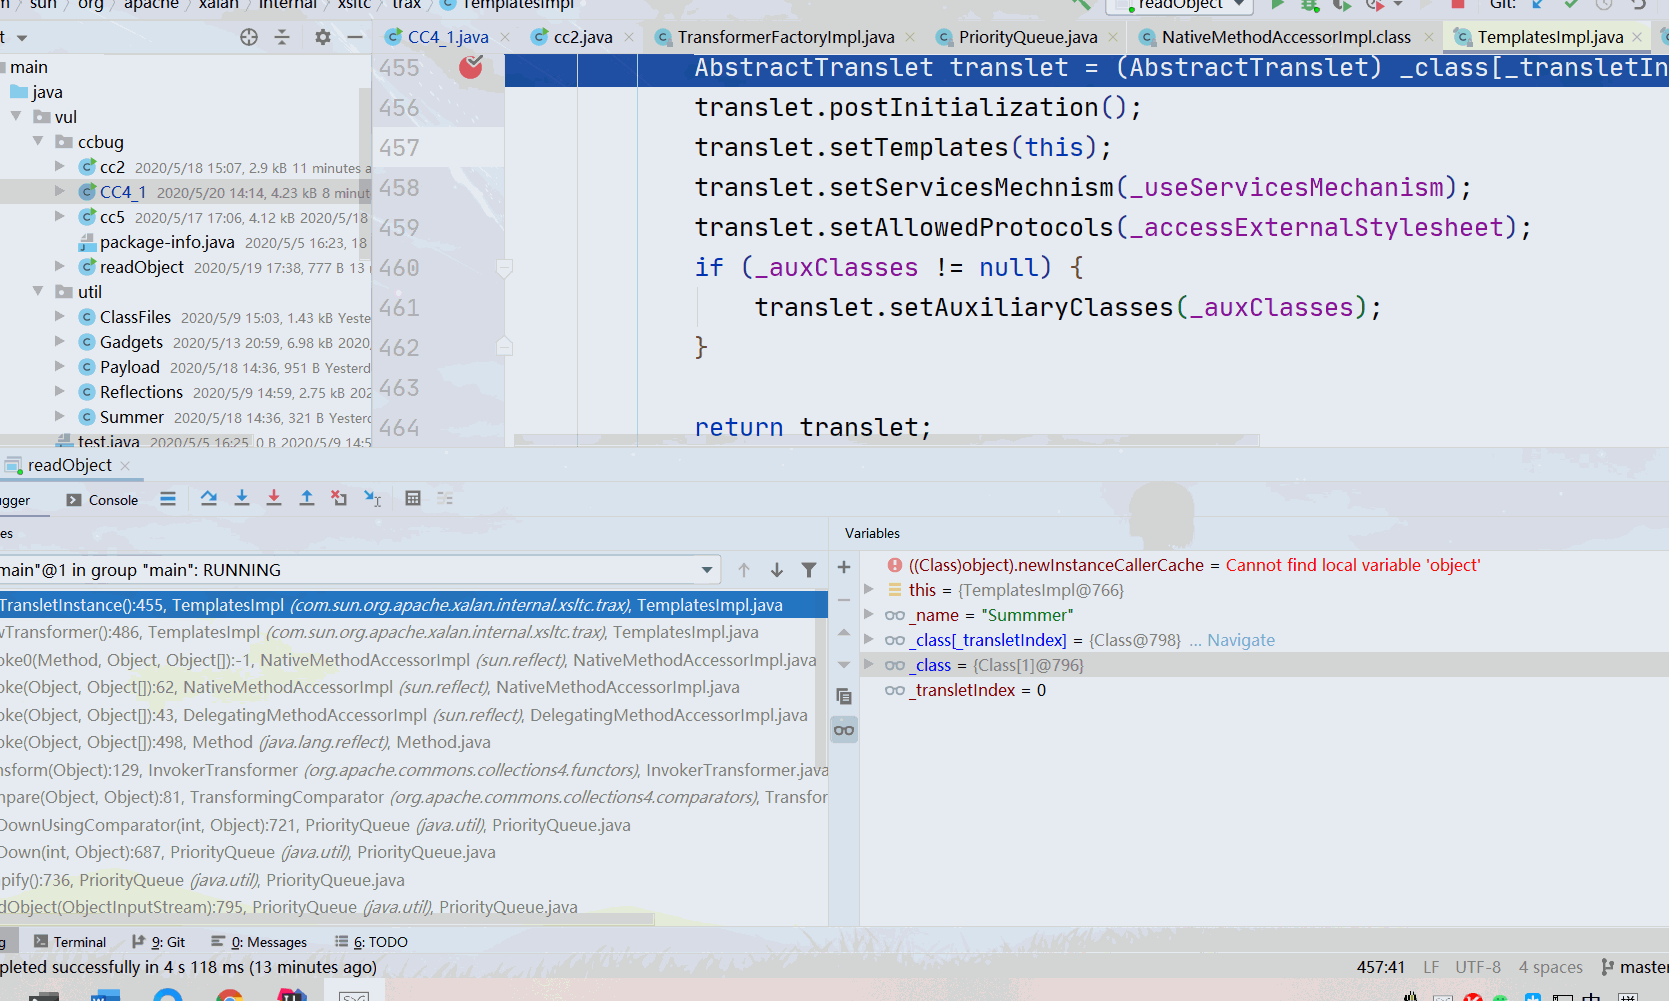Viewport: 1669px width, 1001px height.
Task: Click the Step Over debugger icon
Action: click(x=208, y=498)
